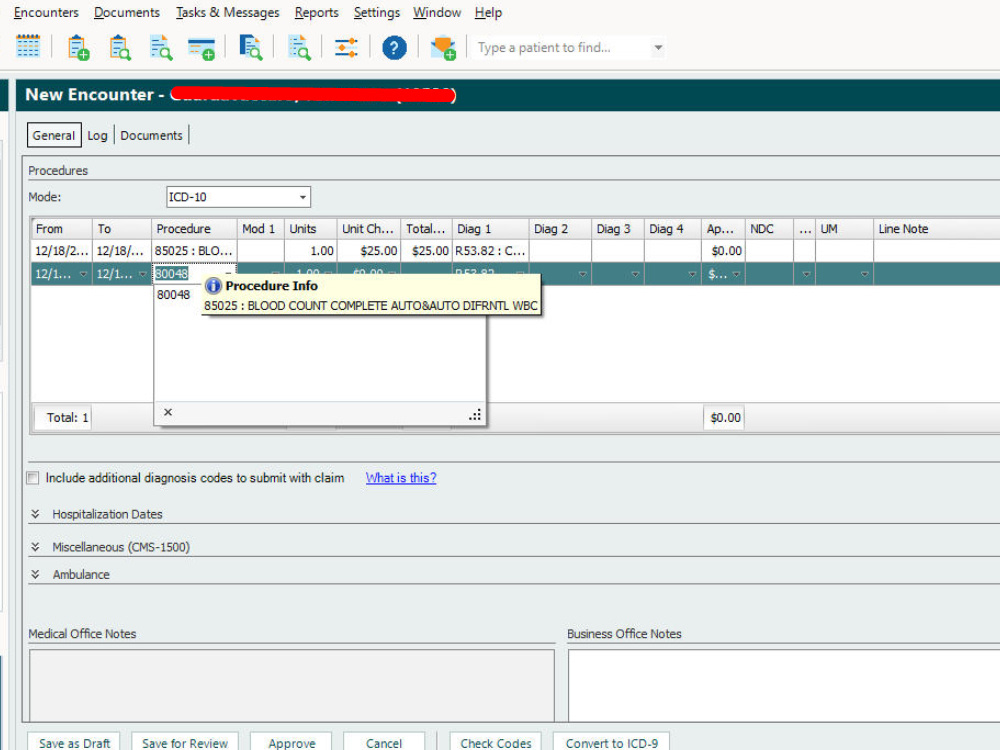Click the checklist report search icon
Screen dimensions: 1000x750
pos(298,47)
